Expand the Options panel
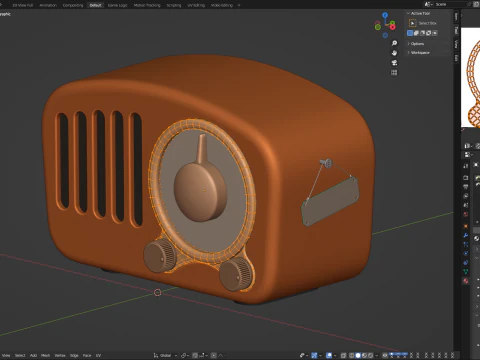Screen dimensions: 480x360 coord(416,44)
